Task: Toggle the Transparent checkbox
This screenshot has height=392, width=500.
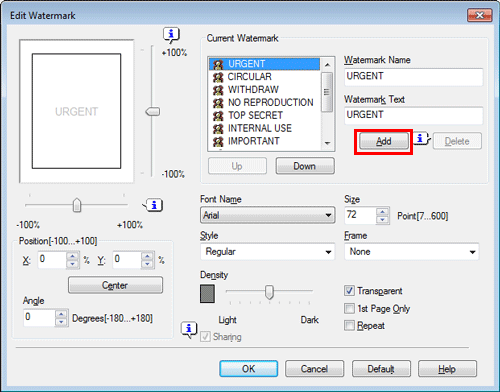Action: coord(349,291)
